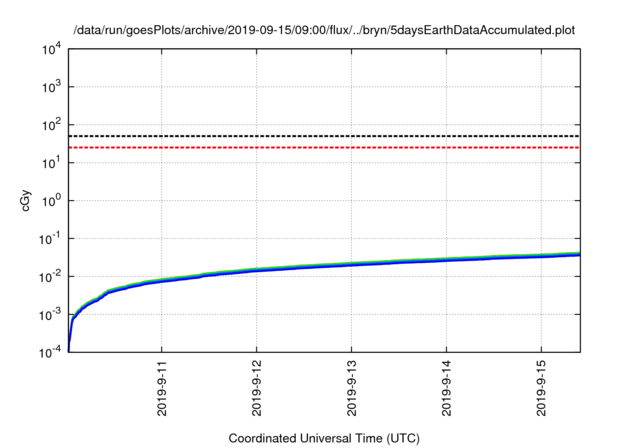Viewport: 640px width, 448px height.
Task: Click the 10^-3 y-axis label
Action: 50,315
